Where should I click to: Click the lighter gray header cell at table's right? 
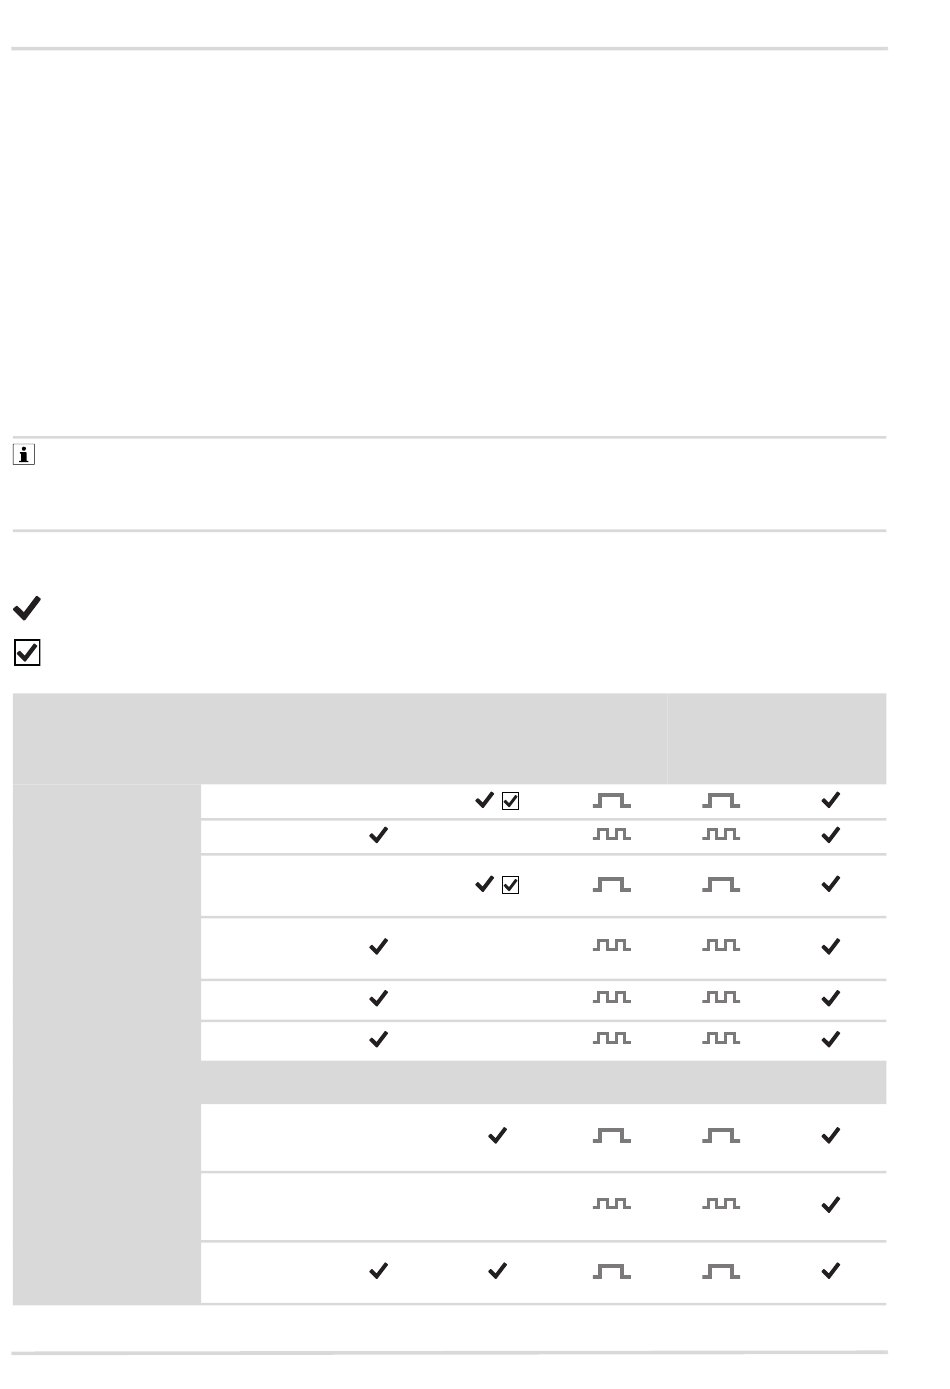[x=777, y=738]
